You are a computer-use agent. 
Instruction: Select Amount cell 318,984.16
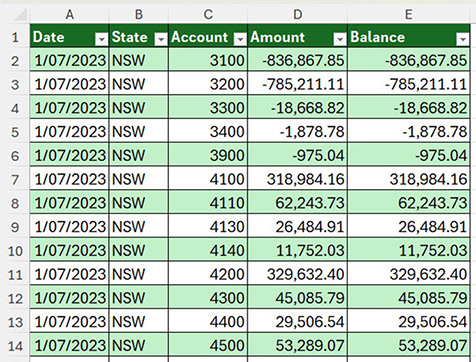pyautogui.click(x=297, y=179)
